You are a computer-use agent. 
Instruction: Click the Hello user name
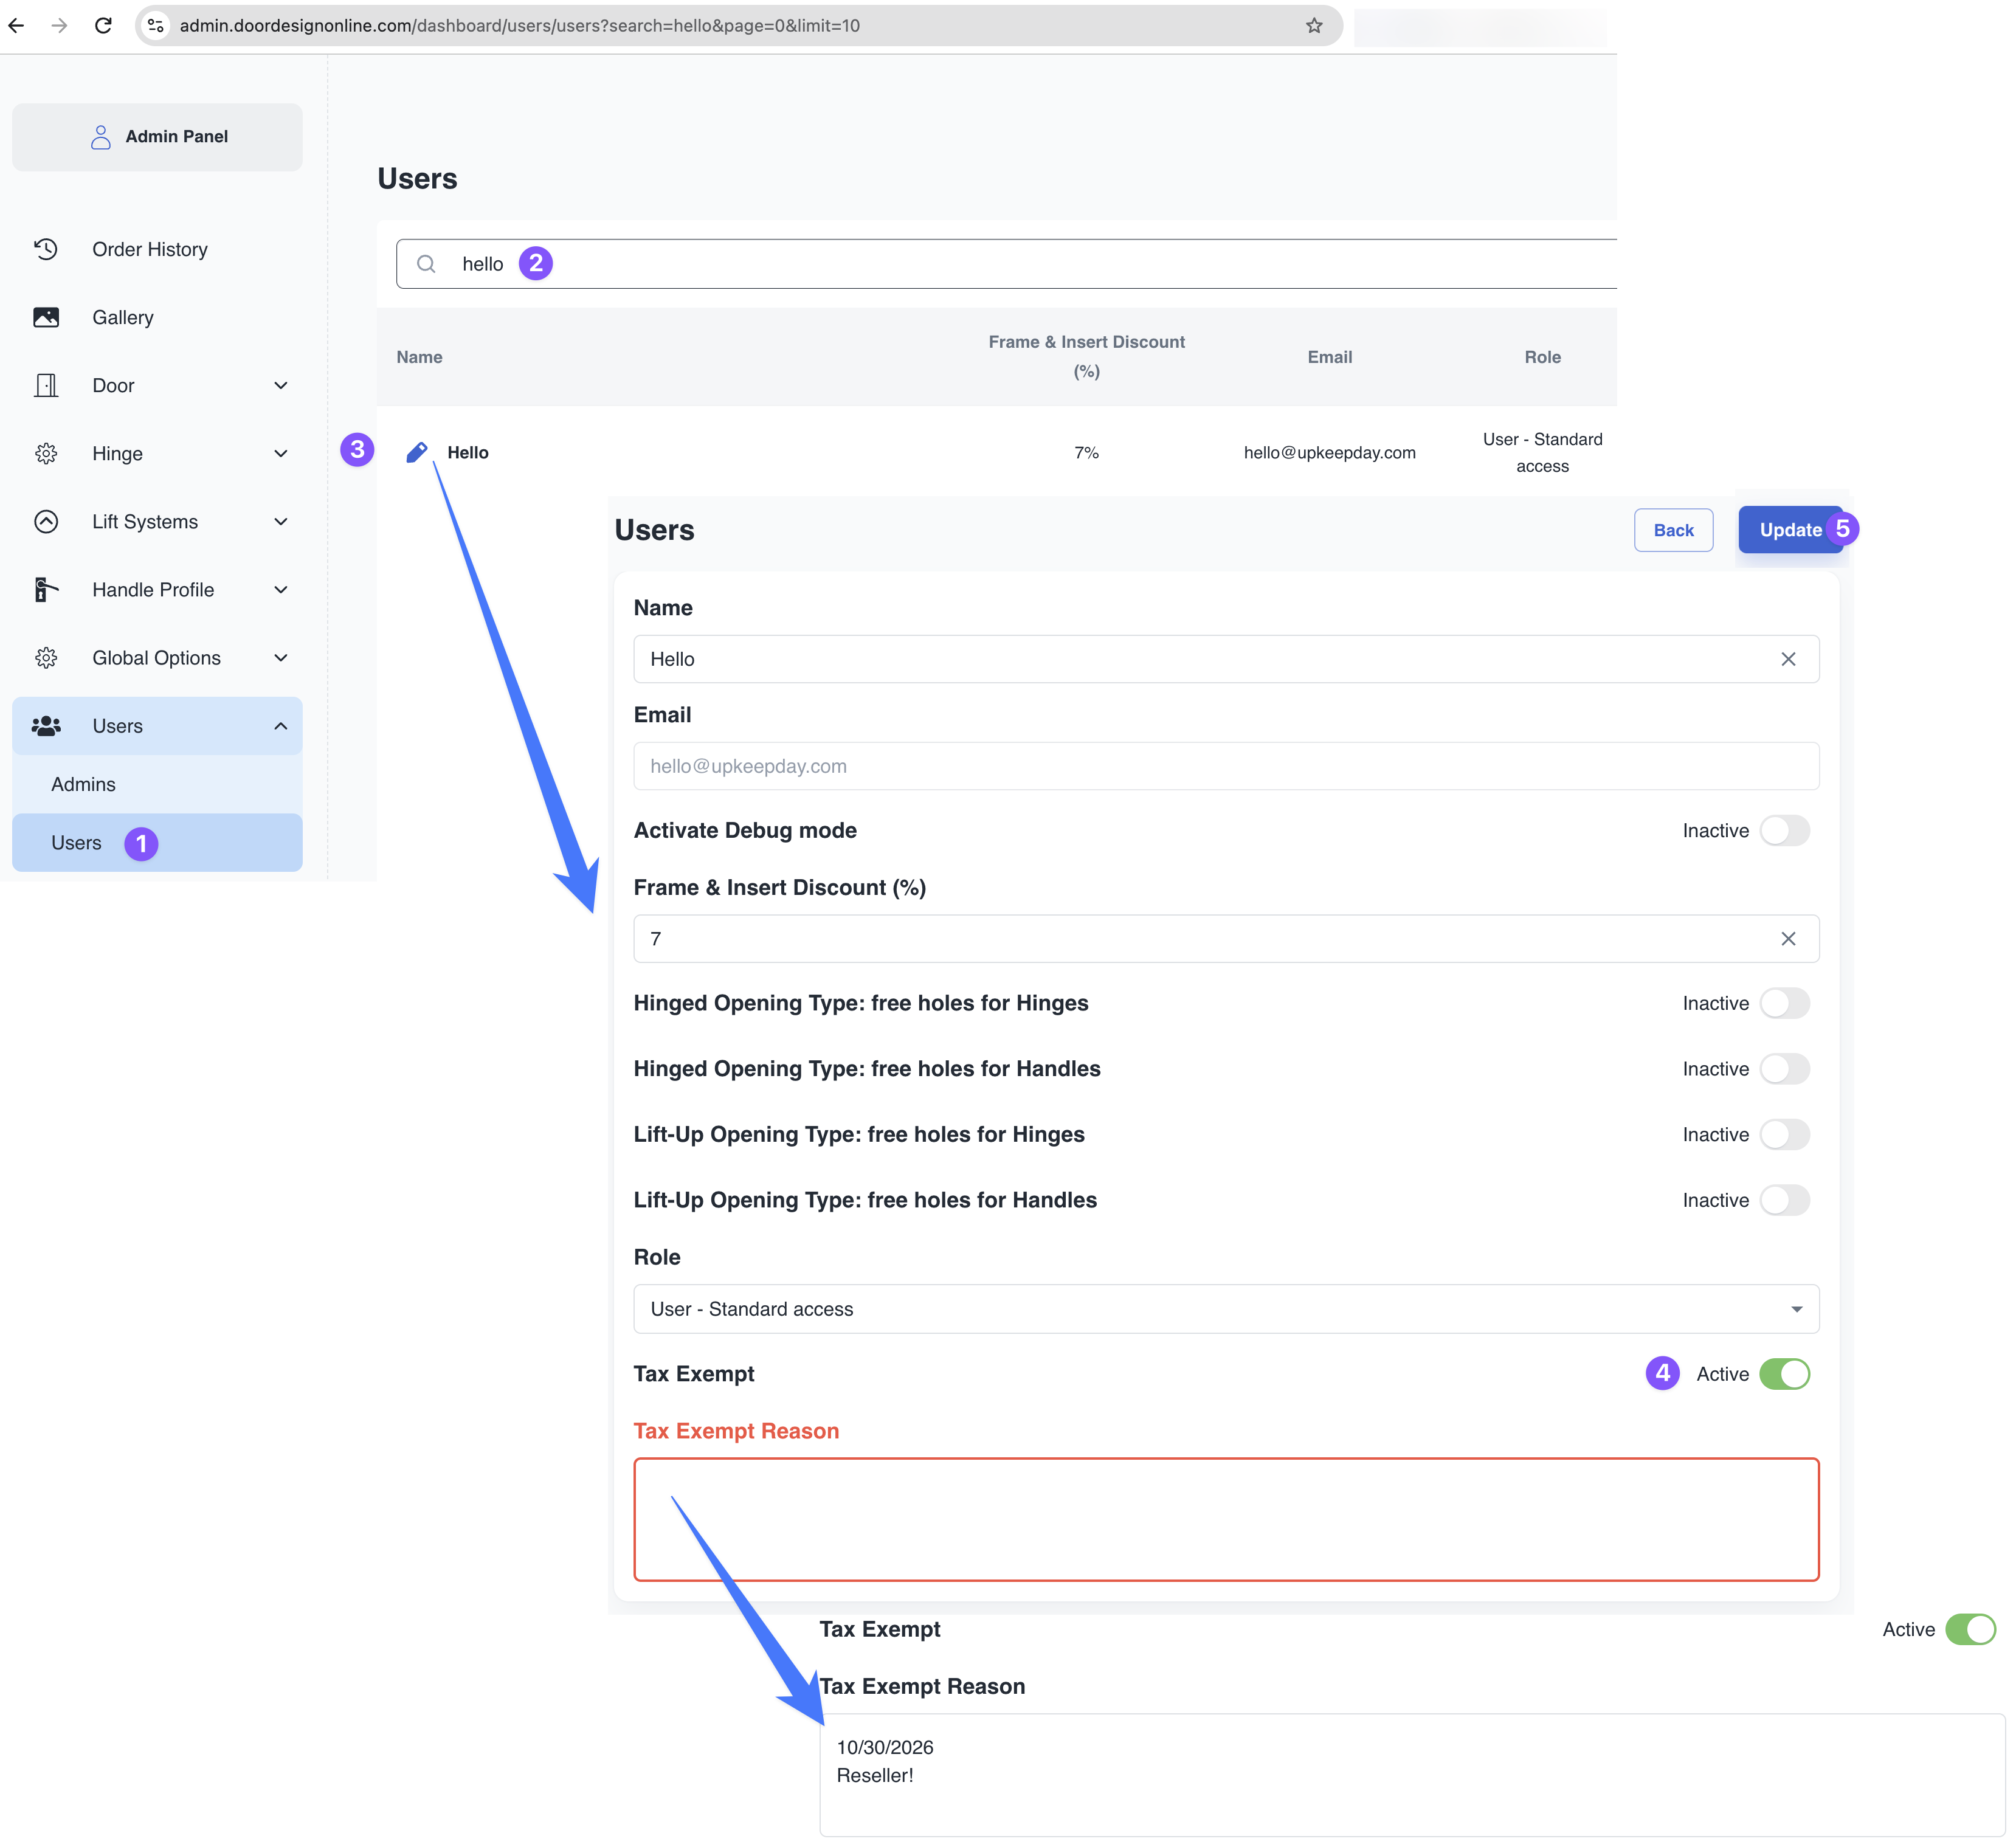pyautogui.click(x=467, y=452)
